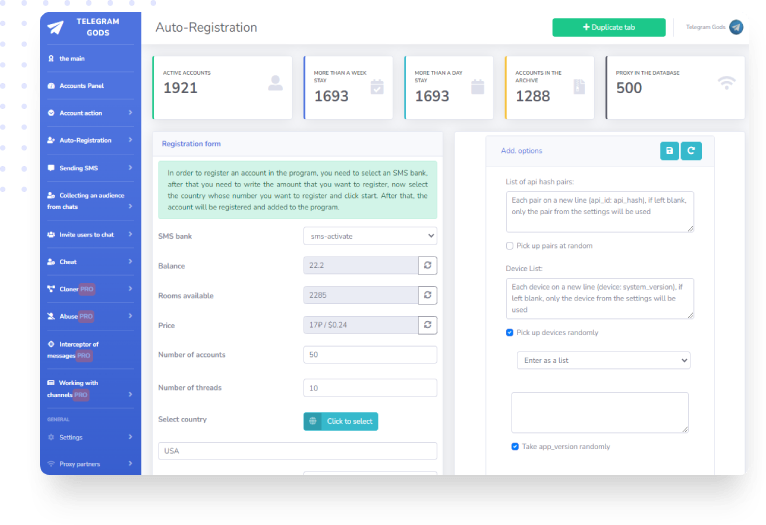This screenshot has height=525, width=766.
Task: Click the Sending SMS chat icon
Action: click(x=51, y=168)
